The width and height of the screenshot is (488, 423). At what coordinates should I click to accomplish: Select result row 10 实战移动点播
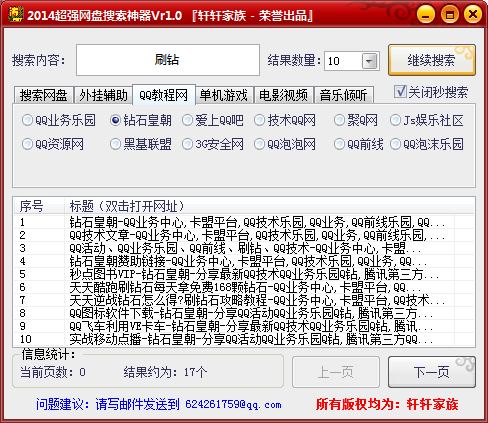tap(244, 339)
